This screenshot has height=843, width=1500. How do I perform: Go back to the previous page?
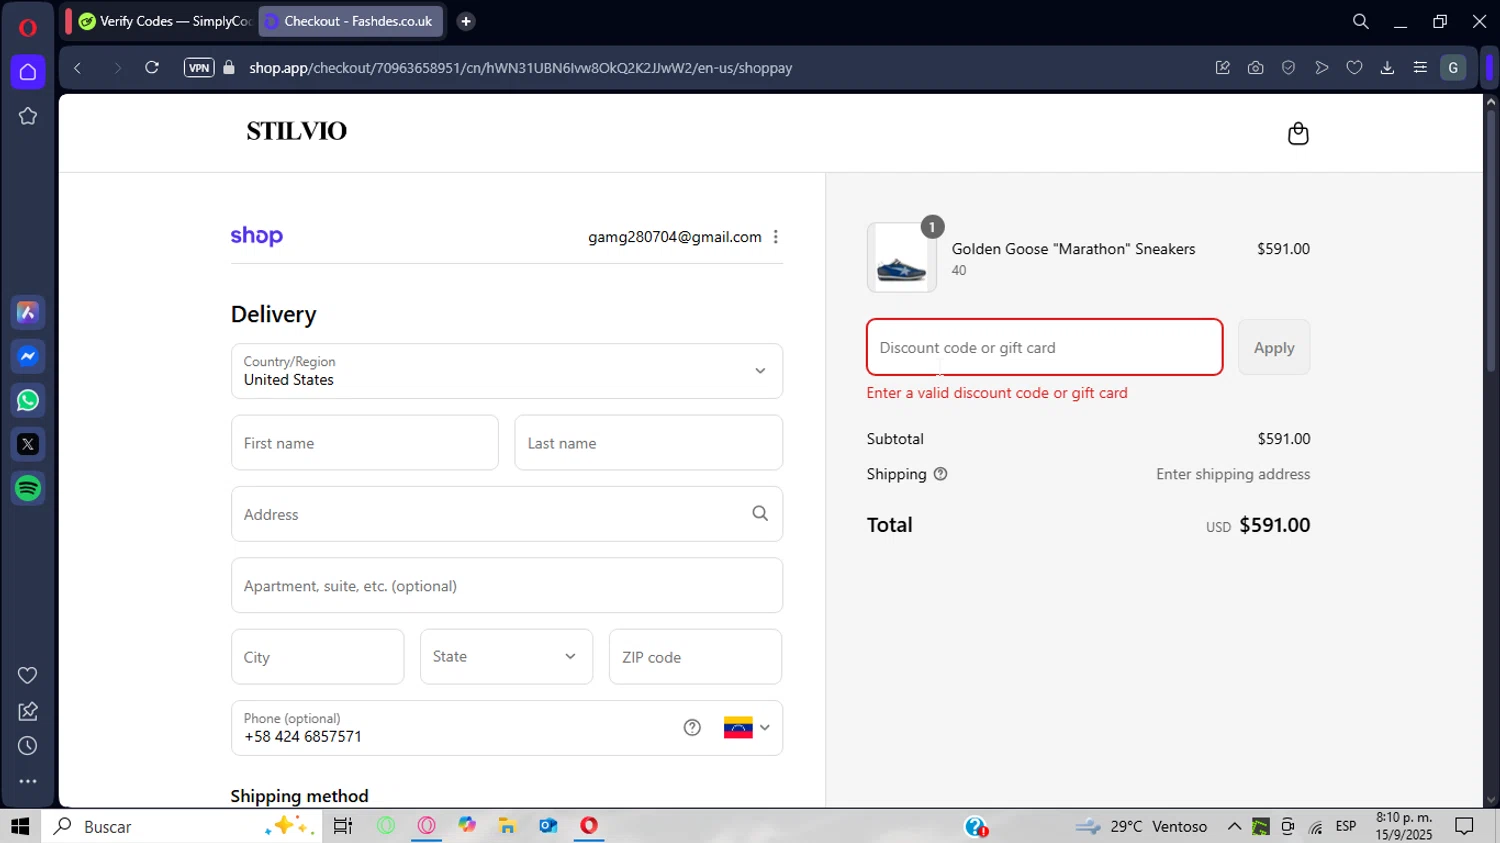[x=78, y=68]
